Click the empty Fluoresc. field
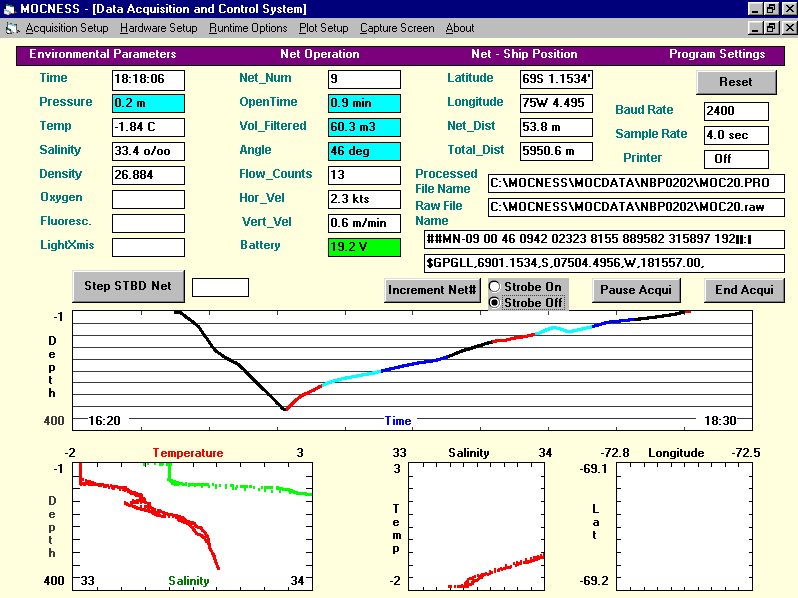 pos(148,223)
